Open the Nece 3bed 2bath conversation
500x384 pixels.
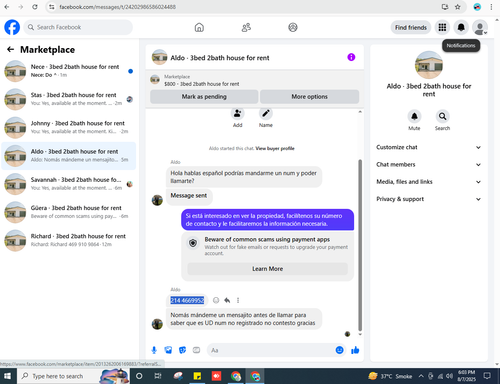point(68,71)
